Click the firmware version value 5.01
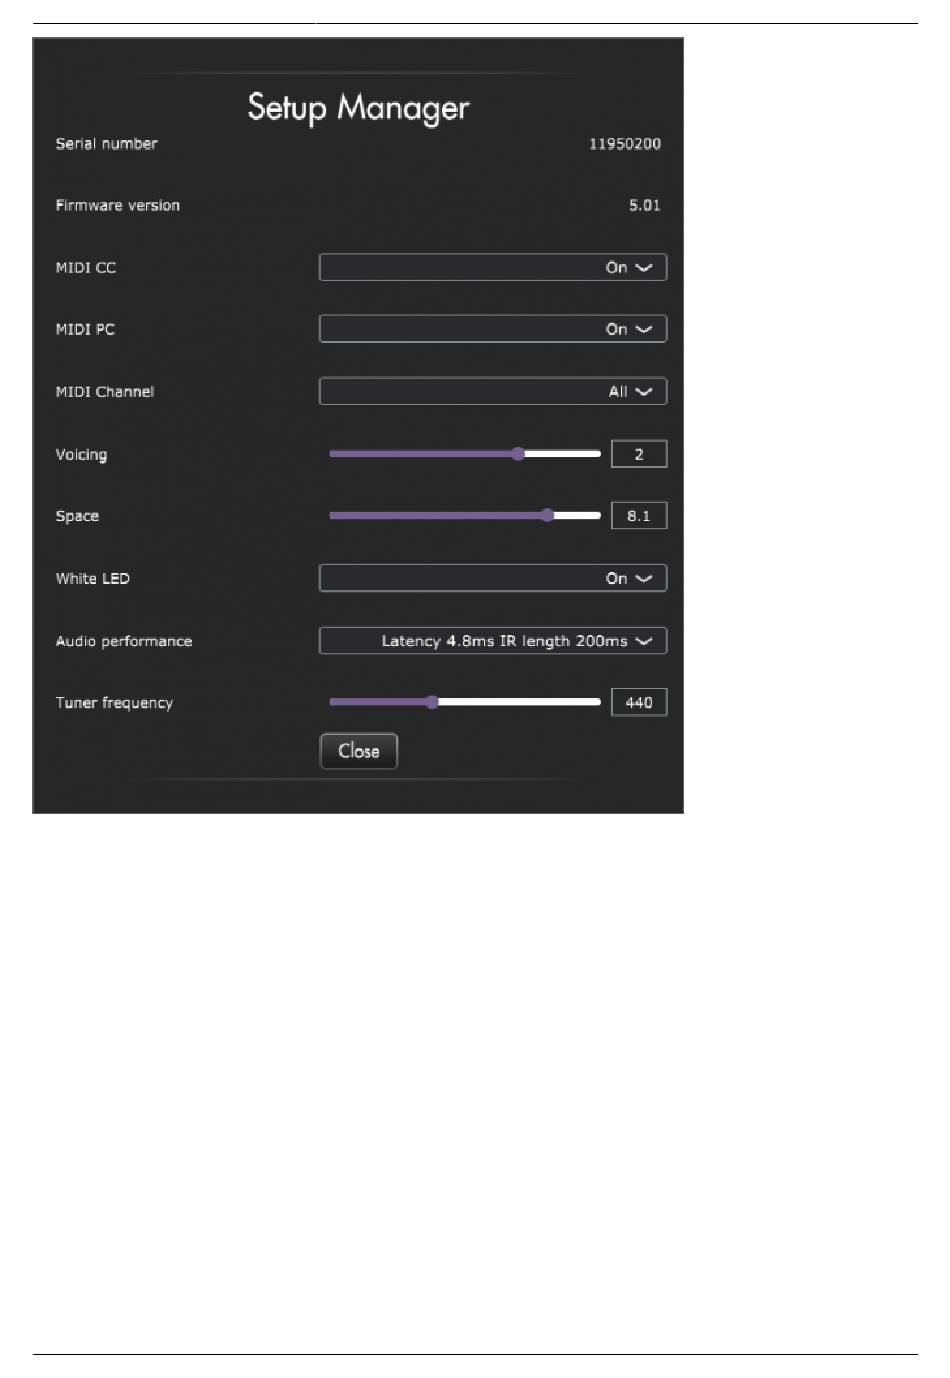The height and width of the screenshot is (1378, 950). pos(645,205)
